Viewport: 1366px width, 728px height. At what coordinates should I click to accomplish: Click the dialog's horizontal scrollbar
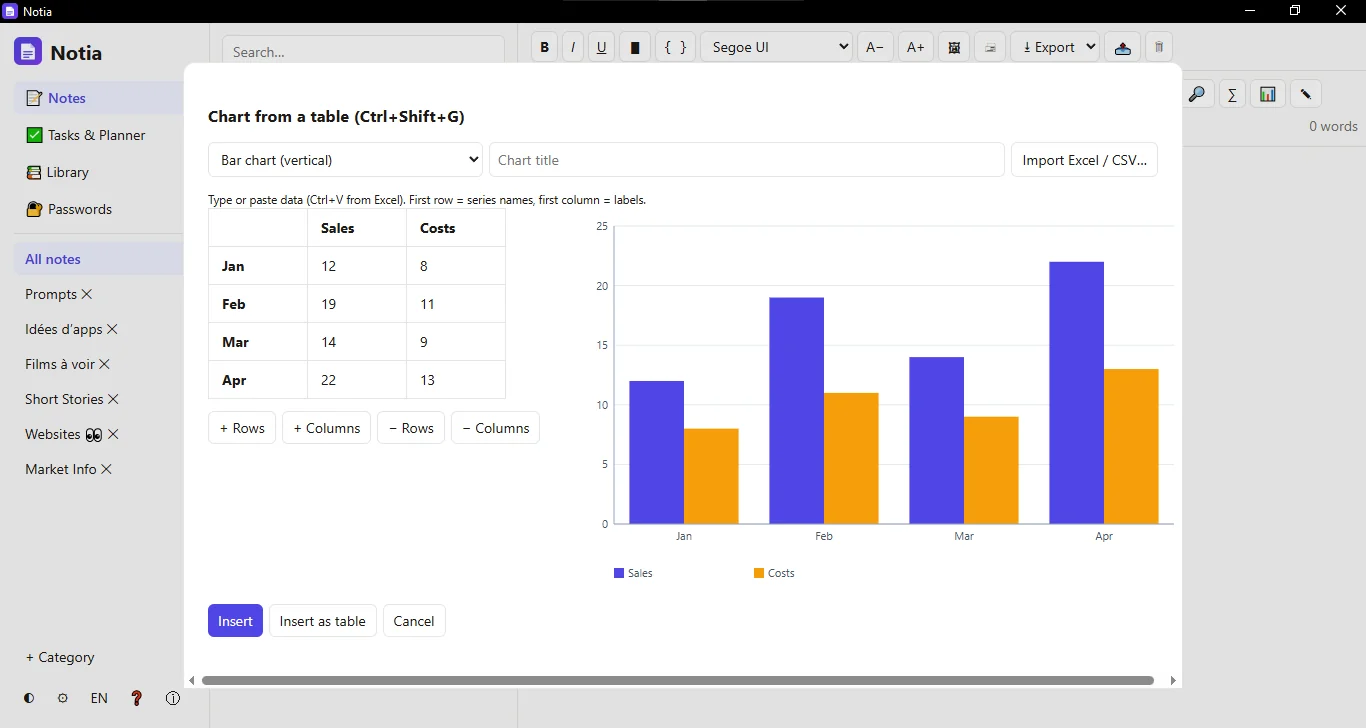678,680
